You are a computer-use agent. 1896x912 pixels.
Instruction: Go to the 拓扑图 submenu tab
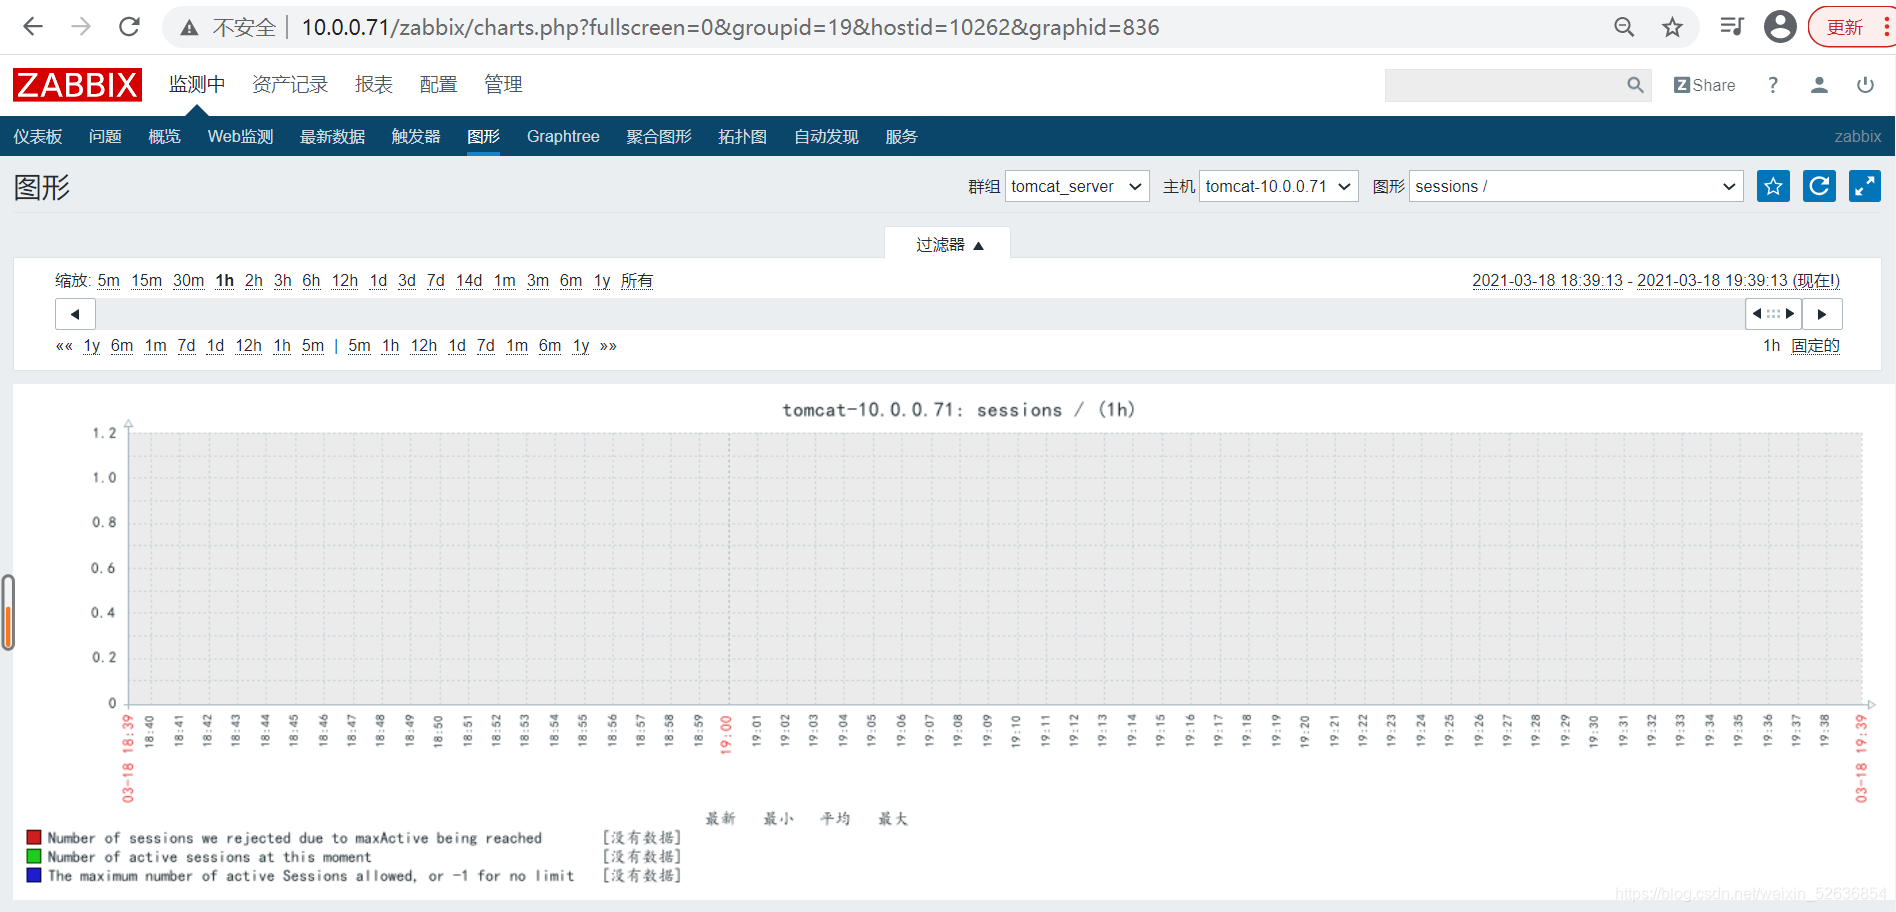[742, 137]
